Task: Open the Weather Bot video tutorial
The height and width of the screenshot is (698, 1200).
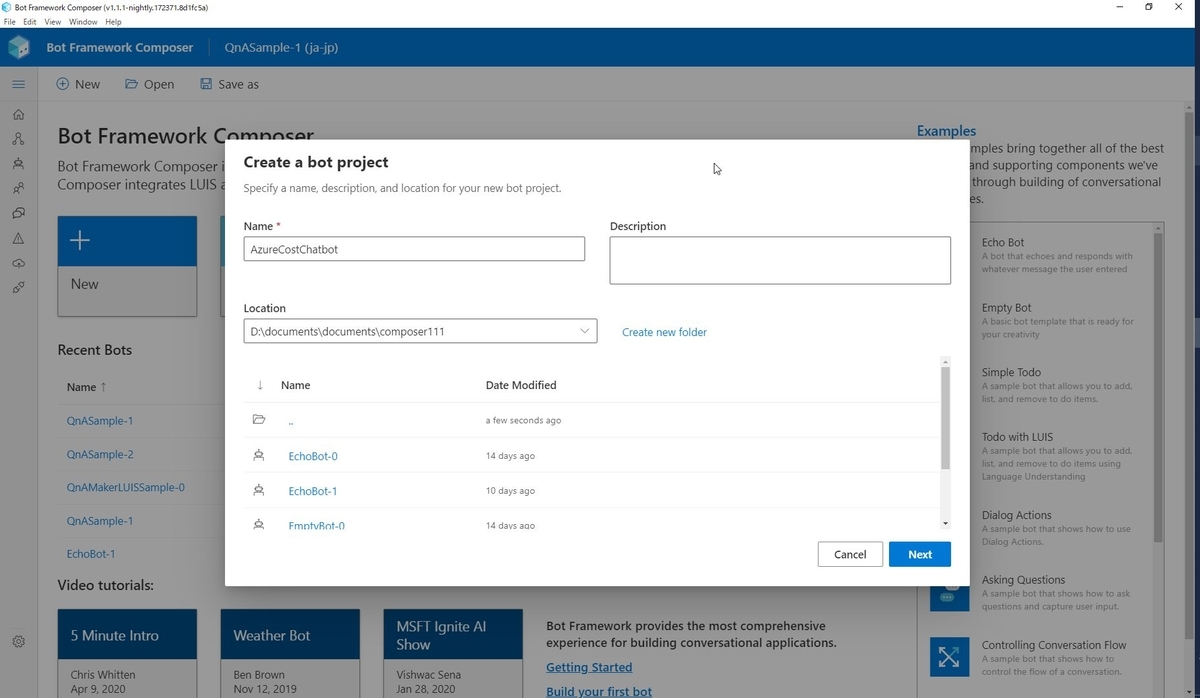Action: pos(290,654)
